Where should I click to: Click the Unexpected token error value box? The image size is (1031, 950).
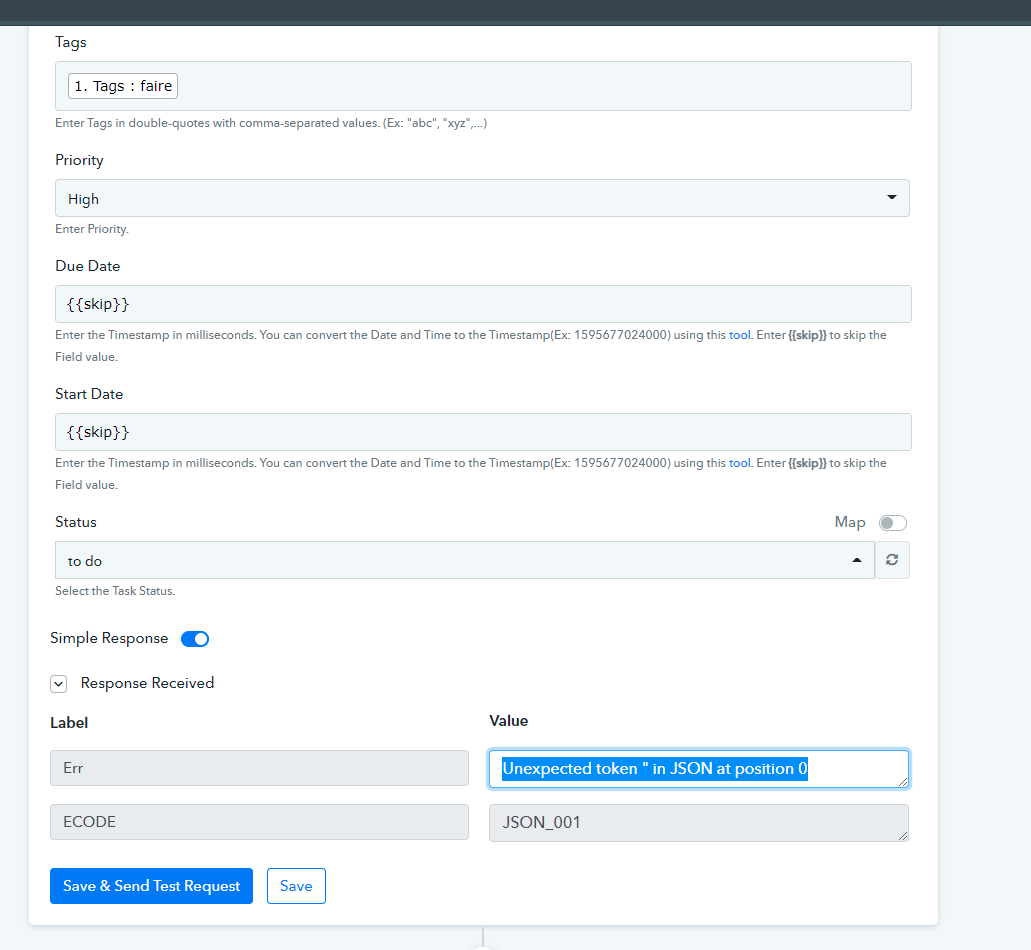(699, 769)
